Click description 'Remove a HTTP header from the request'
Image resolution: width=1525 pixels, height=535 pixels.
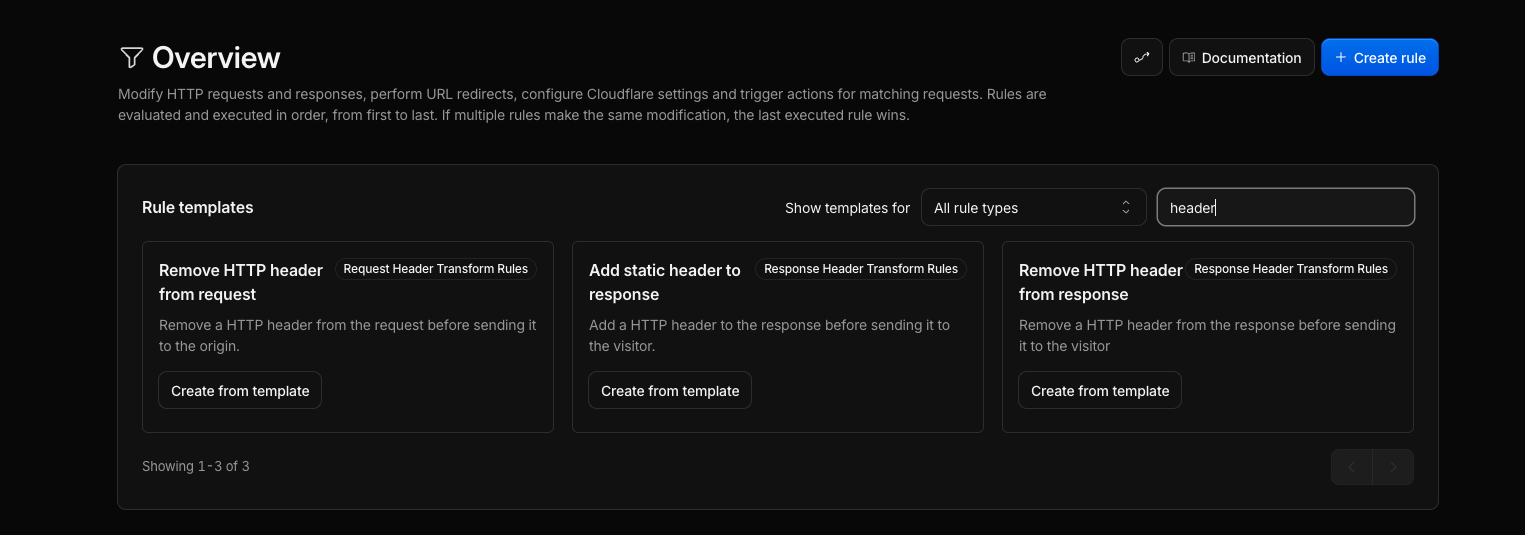tap(348, 335)
